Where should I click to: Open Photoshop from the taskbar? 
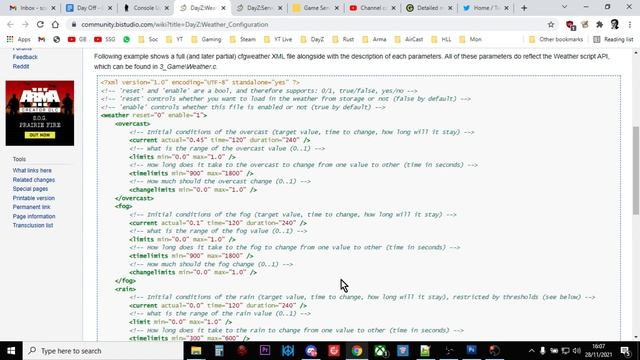point(471,351)
